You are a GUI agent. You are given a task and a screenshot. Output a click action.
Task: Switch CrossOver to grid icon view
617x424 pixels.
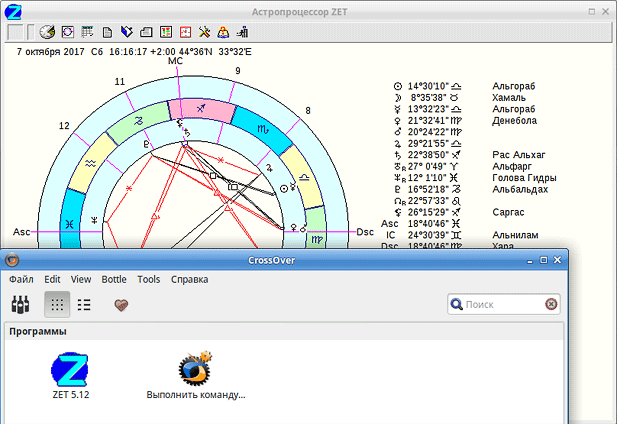click(57, 304)
